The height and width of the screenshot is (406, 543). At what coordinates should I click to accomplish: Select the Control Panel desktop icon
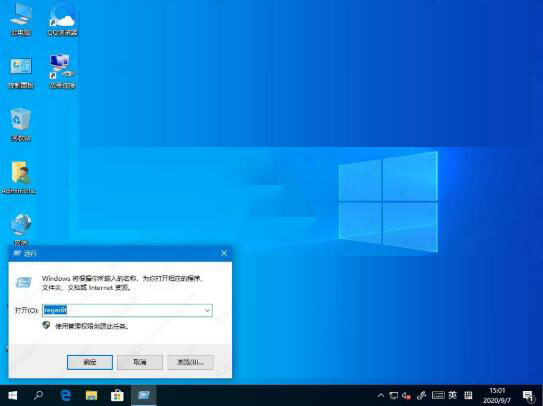[21, 72]
